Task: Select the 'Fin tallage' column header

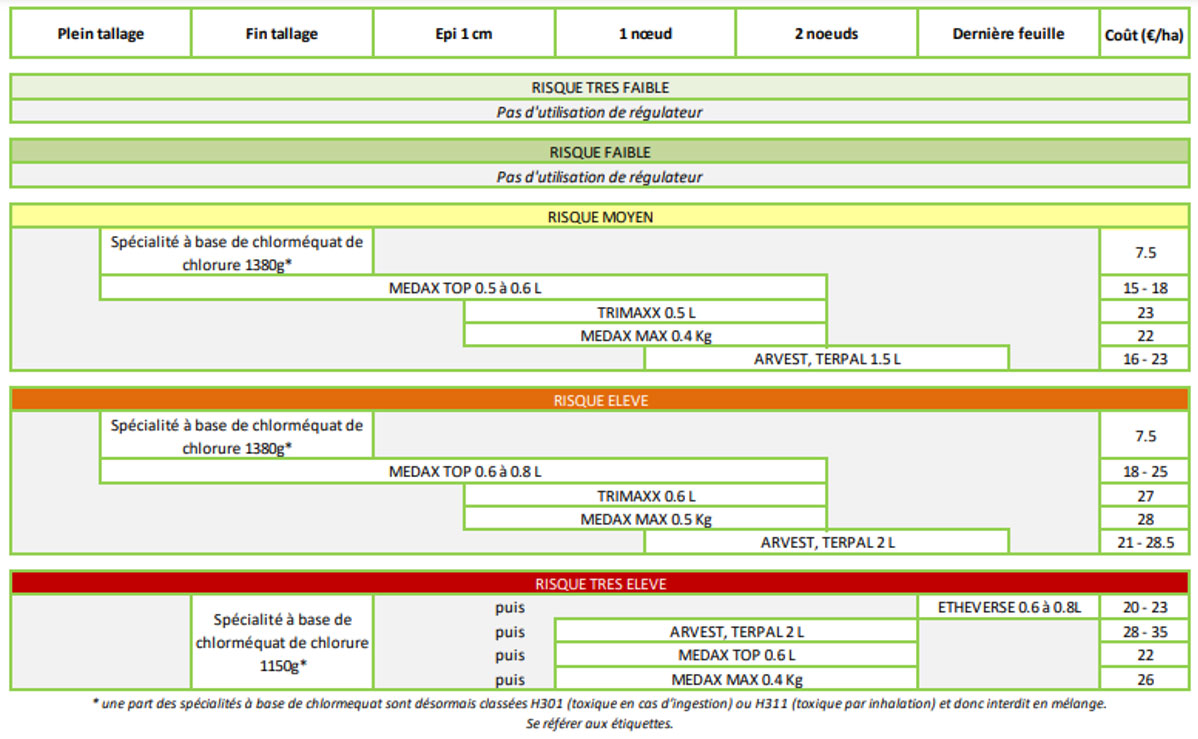Action: pyautogui.click(x=282, y=34)
